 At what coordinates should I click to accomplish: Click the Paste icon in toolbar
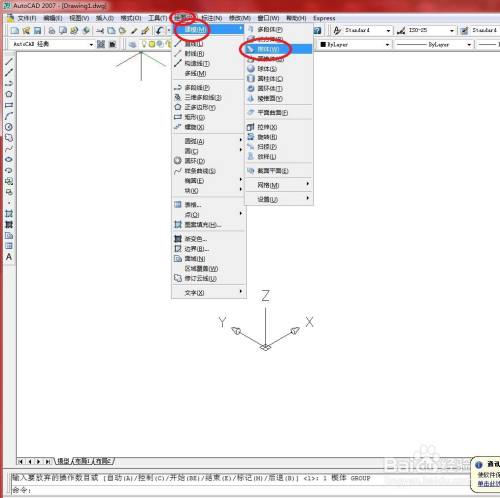(123, 31)
